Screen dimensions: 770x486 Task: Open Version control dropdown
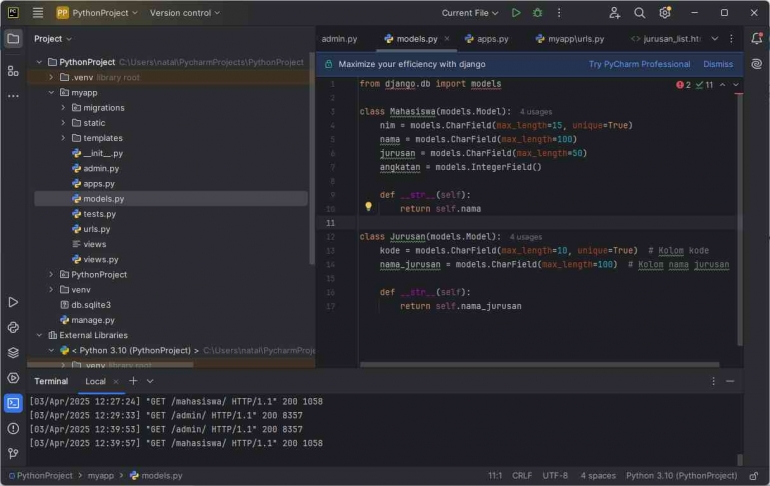tap(185, 13)
